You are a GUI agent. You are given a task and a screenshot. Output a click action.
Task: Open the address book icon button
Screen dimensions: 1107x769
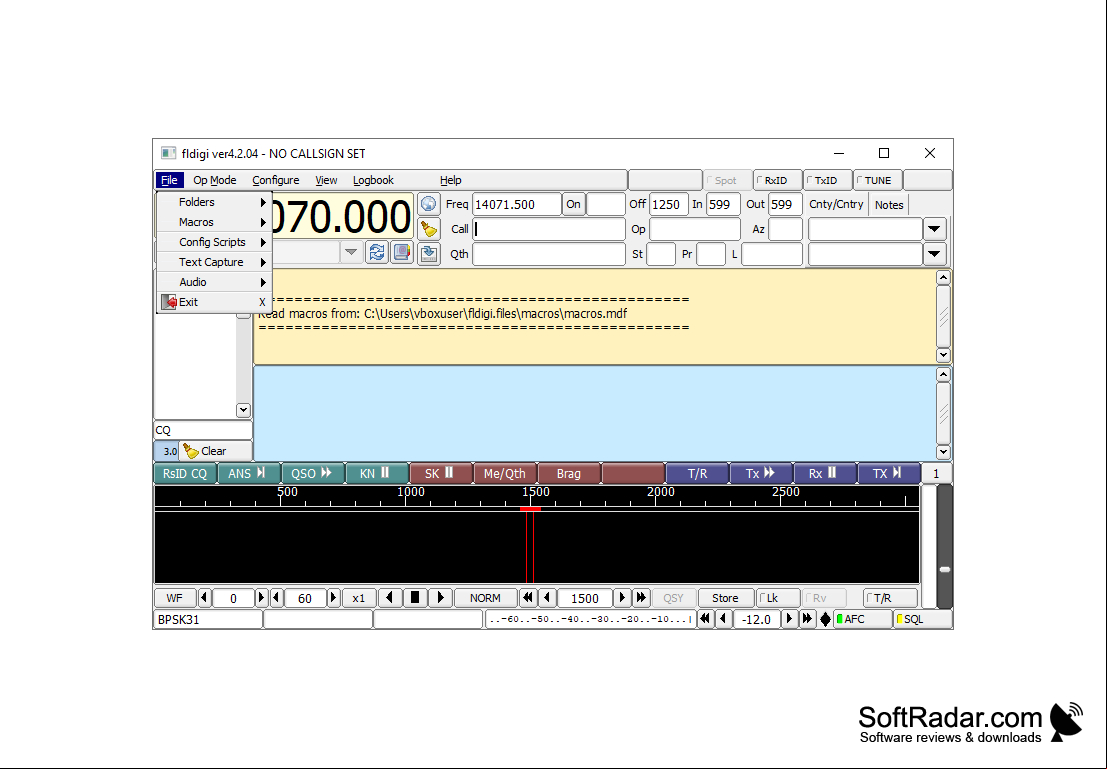click(x=402, y=252)
